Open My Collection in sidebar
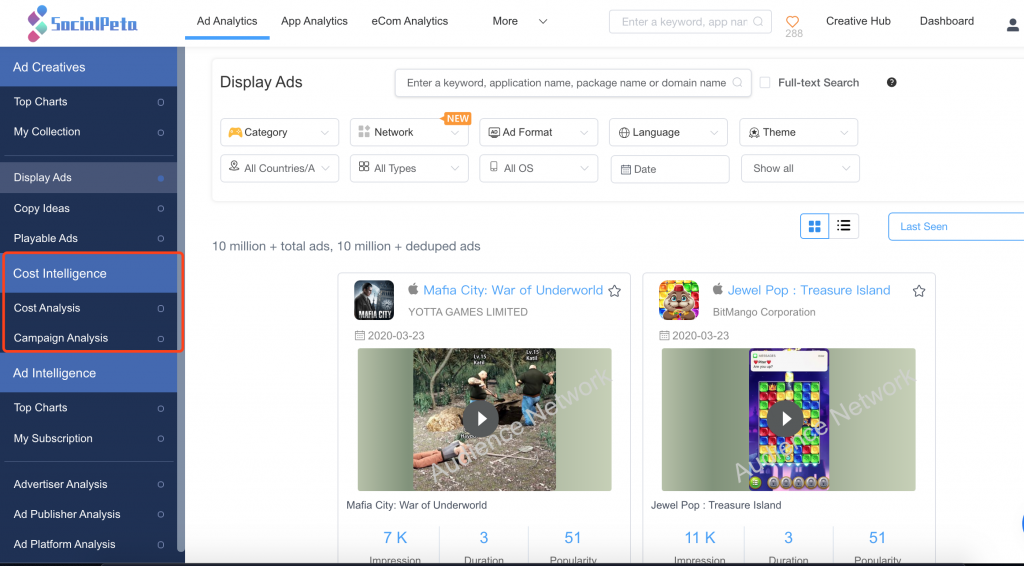Screen dimensions: 1024x566 click(x=88, y=132)
